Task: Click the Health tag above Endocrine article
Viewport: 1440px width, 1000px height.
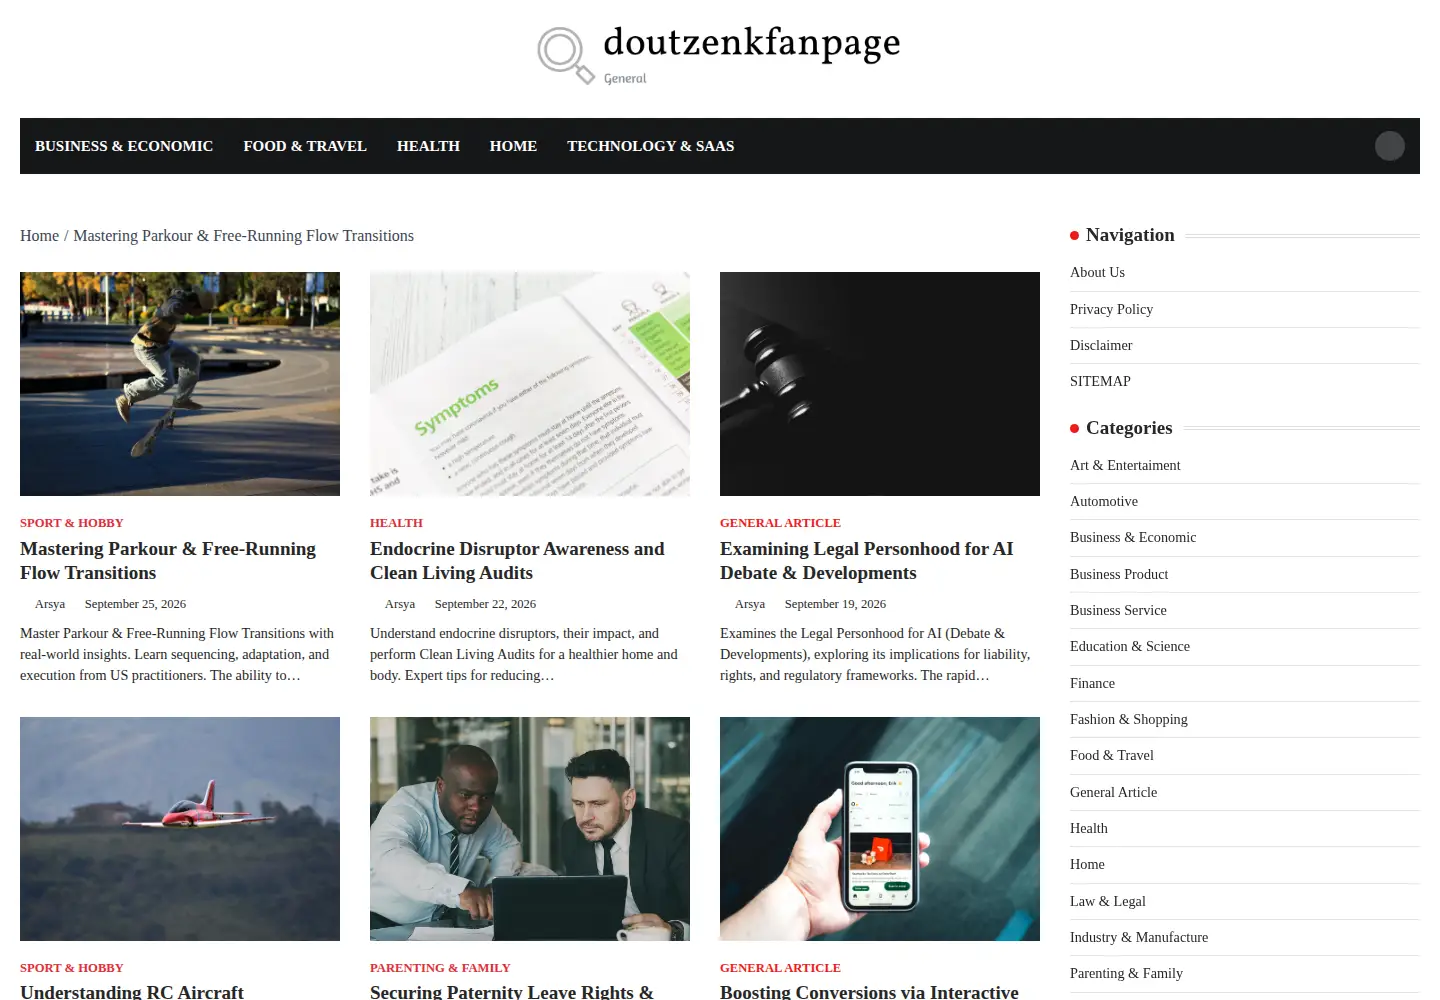Action: [396, 523]
